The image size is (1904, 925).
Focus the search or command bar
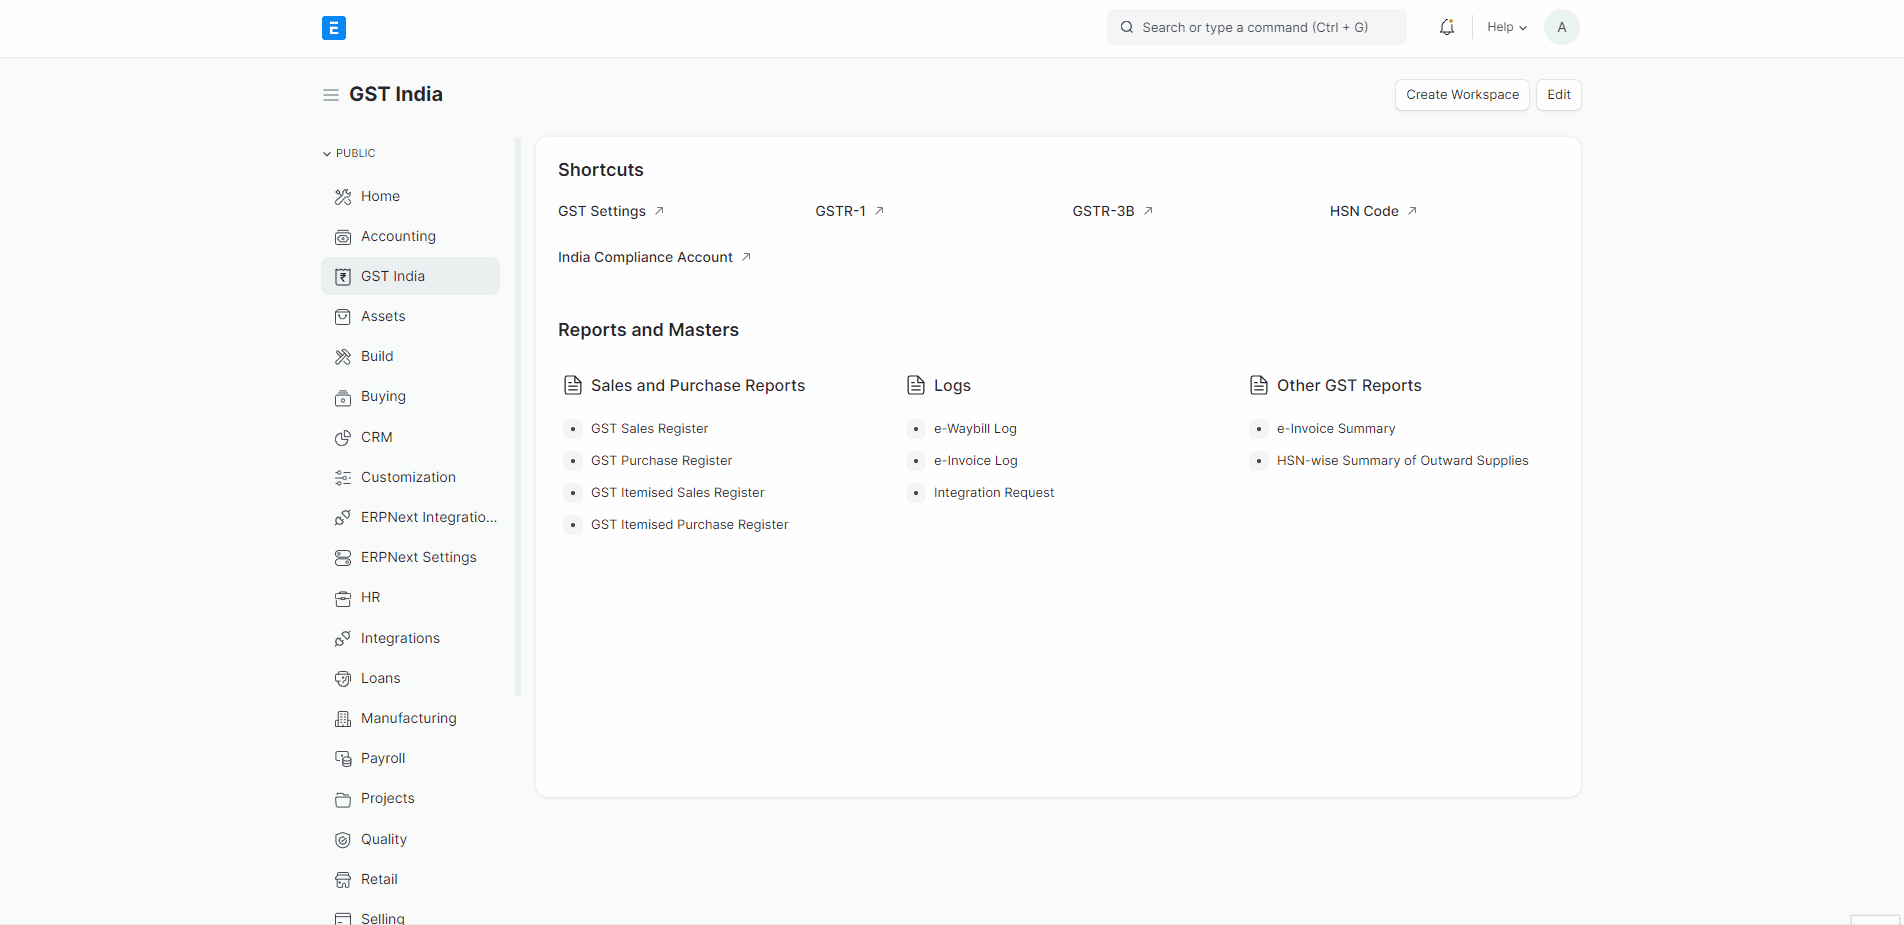point(1256,27)
